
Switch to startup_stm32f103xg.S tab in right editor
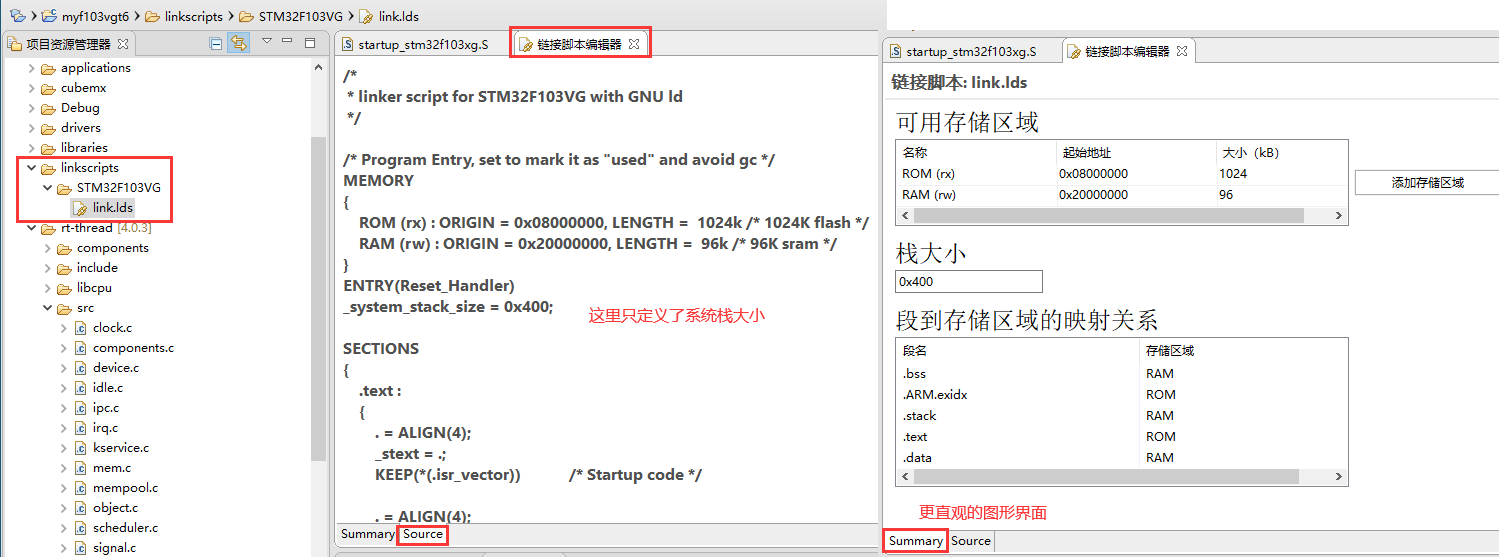click(971, 51)
